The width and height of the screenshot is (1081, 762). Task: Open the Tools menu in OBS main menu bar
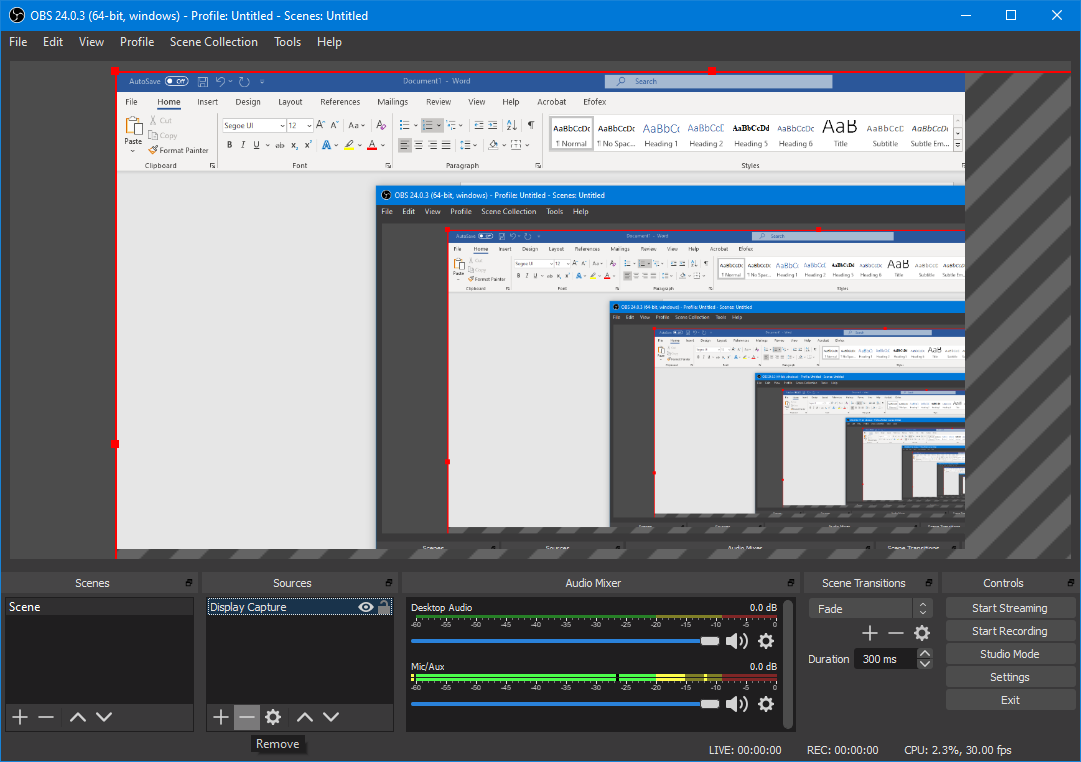287,42
